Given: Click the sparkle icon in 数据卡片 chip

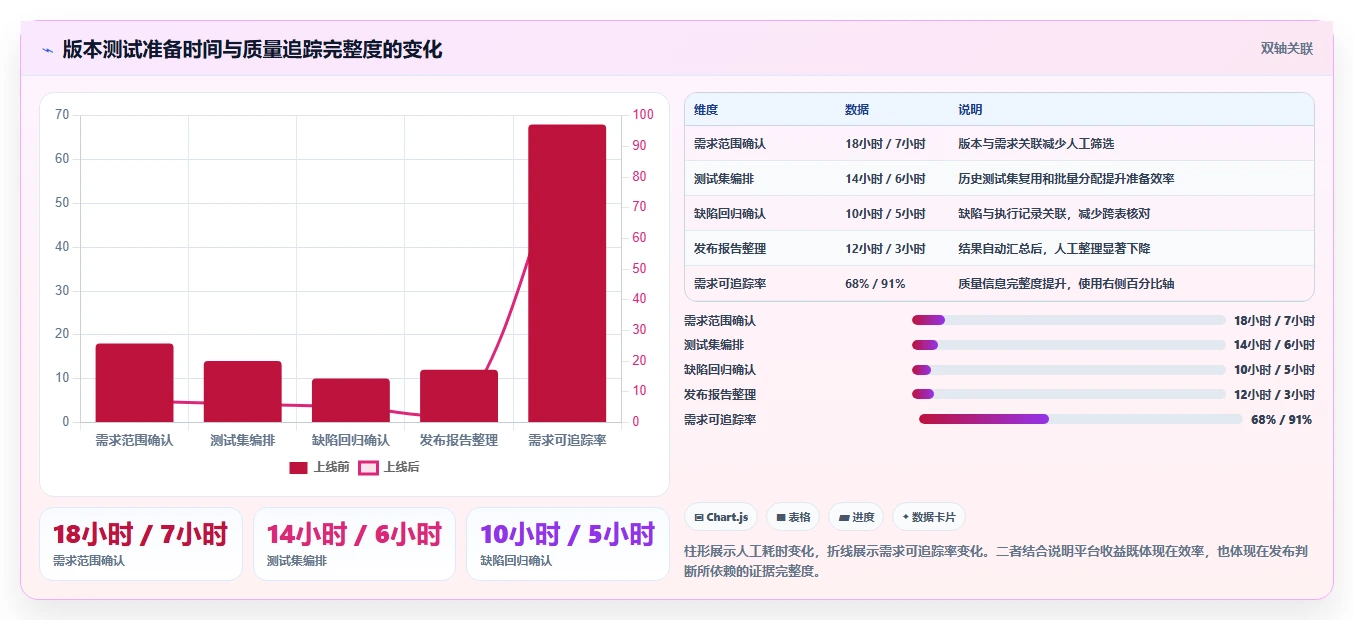Looking at the screenshot, I should (905, 517).
